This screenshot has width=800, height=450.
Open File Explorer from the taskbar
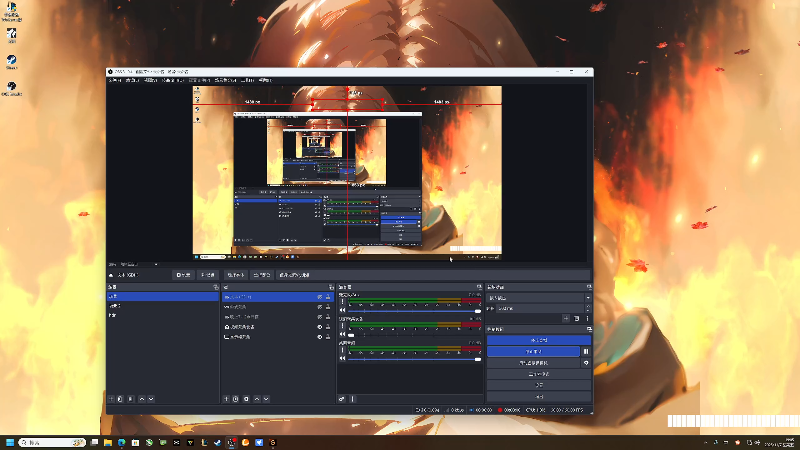108,442
